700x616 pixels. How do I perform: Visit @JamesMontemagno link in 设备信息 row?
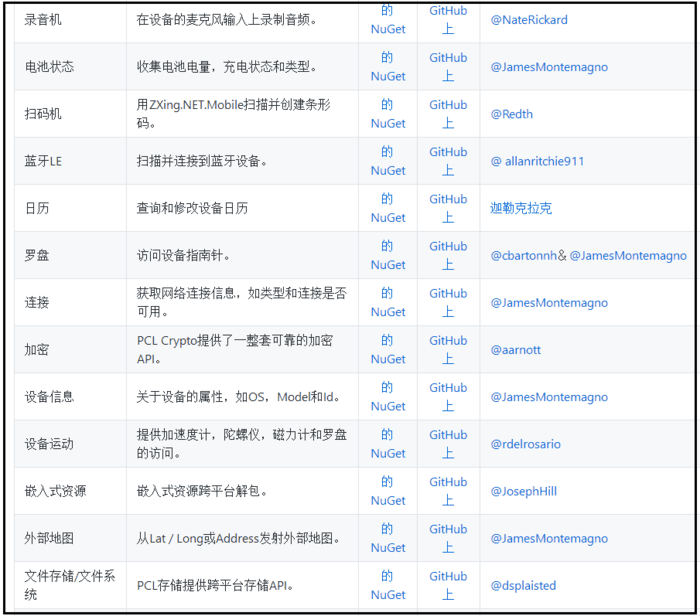pos(549,397)
